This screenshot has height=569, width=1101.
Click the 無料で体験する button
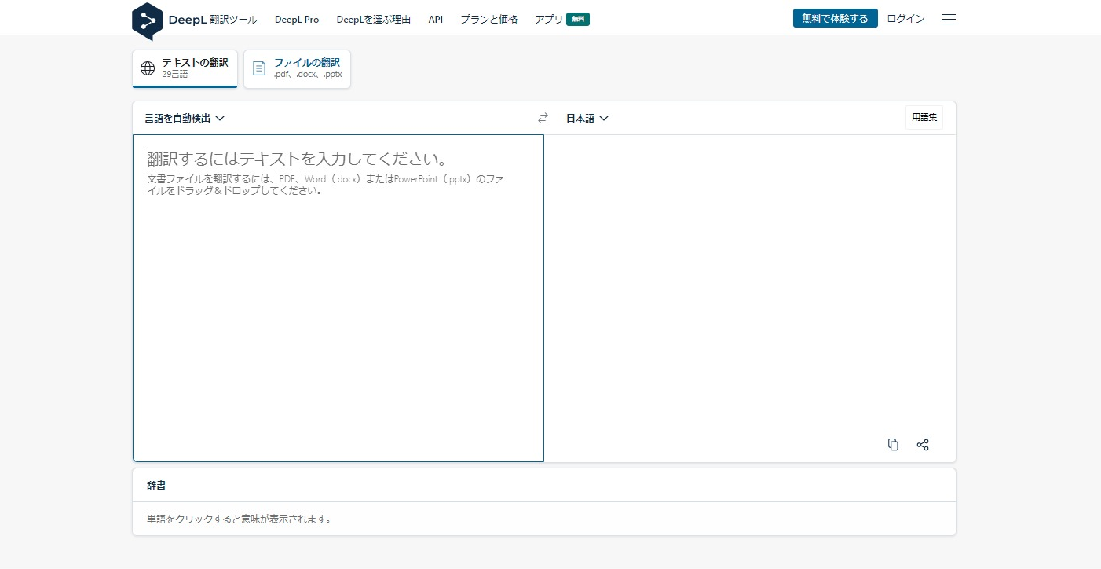pos(835,19)
